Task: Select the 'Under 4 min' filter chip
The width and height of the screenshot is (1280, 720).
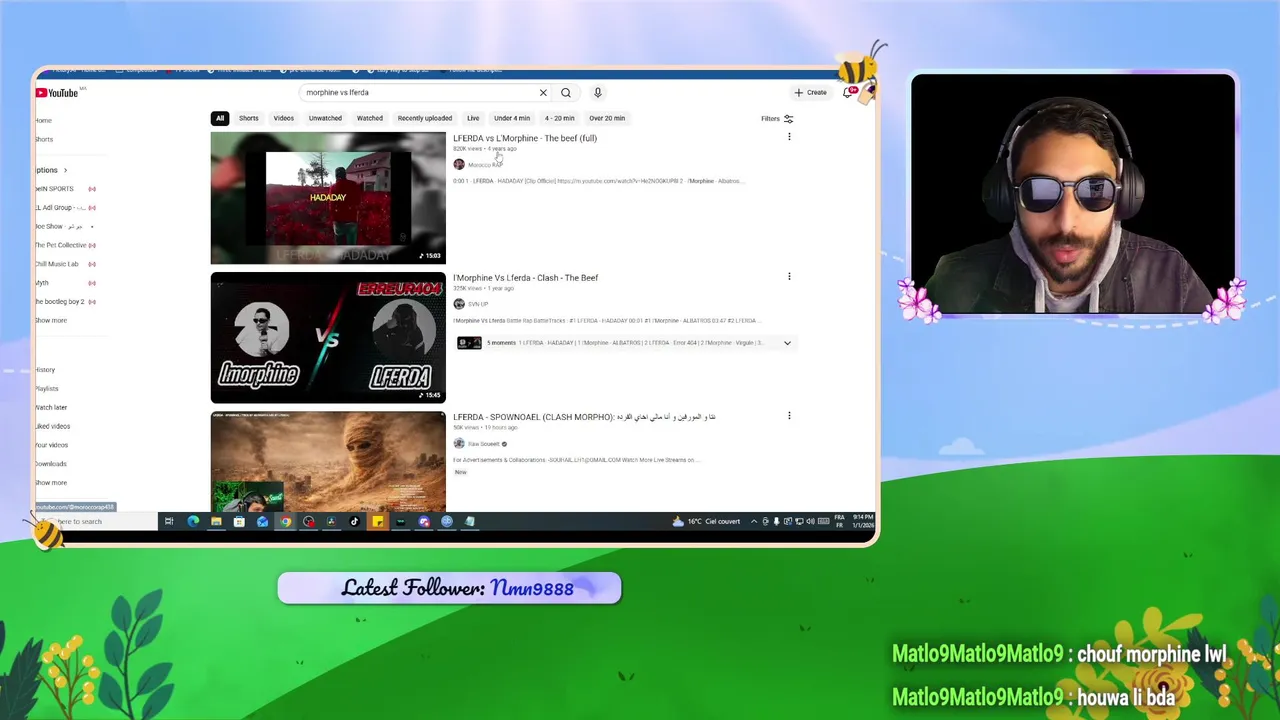Action: click(x=512, y=118)
